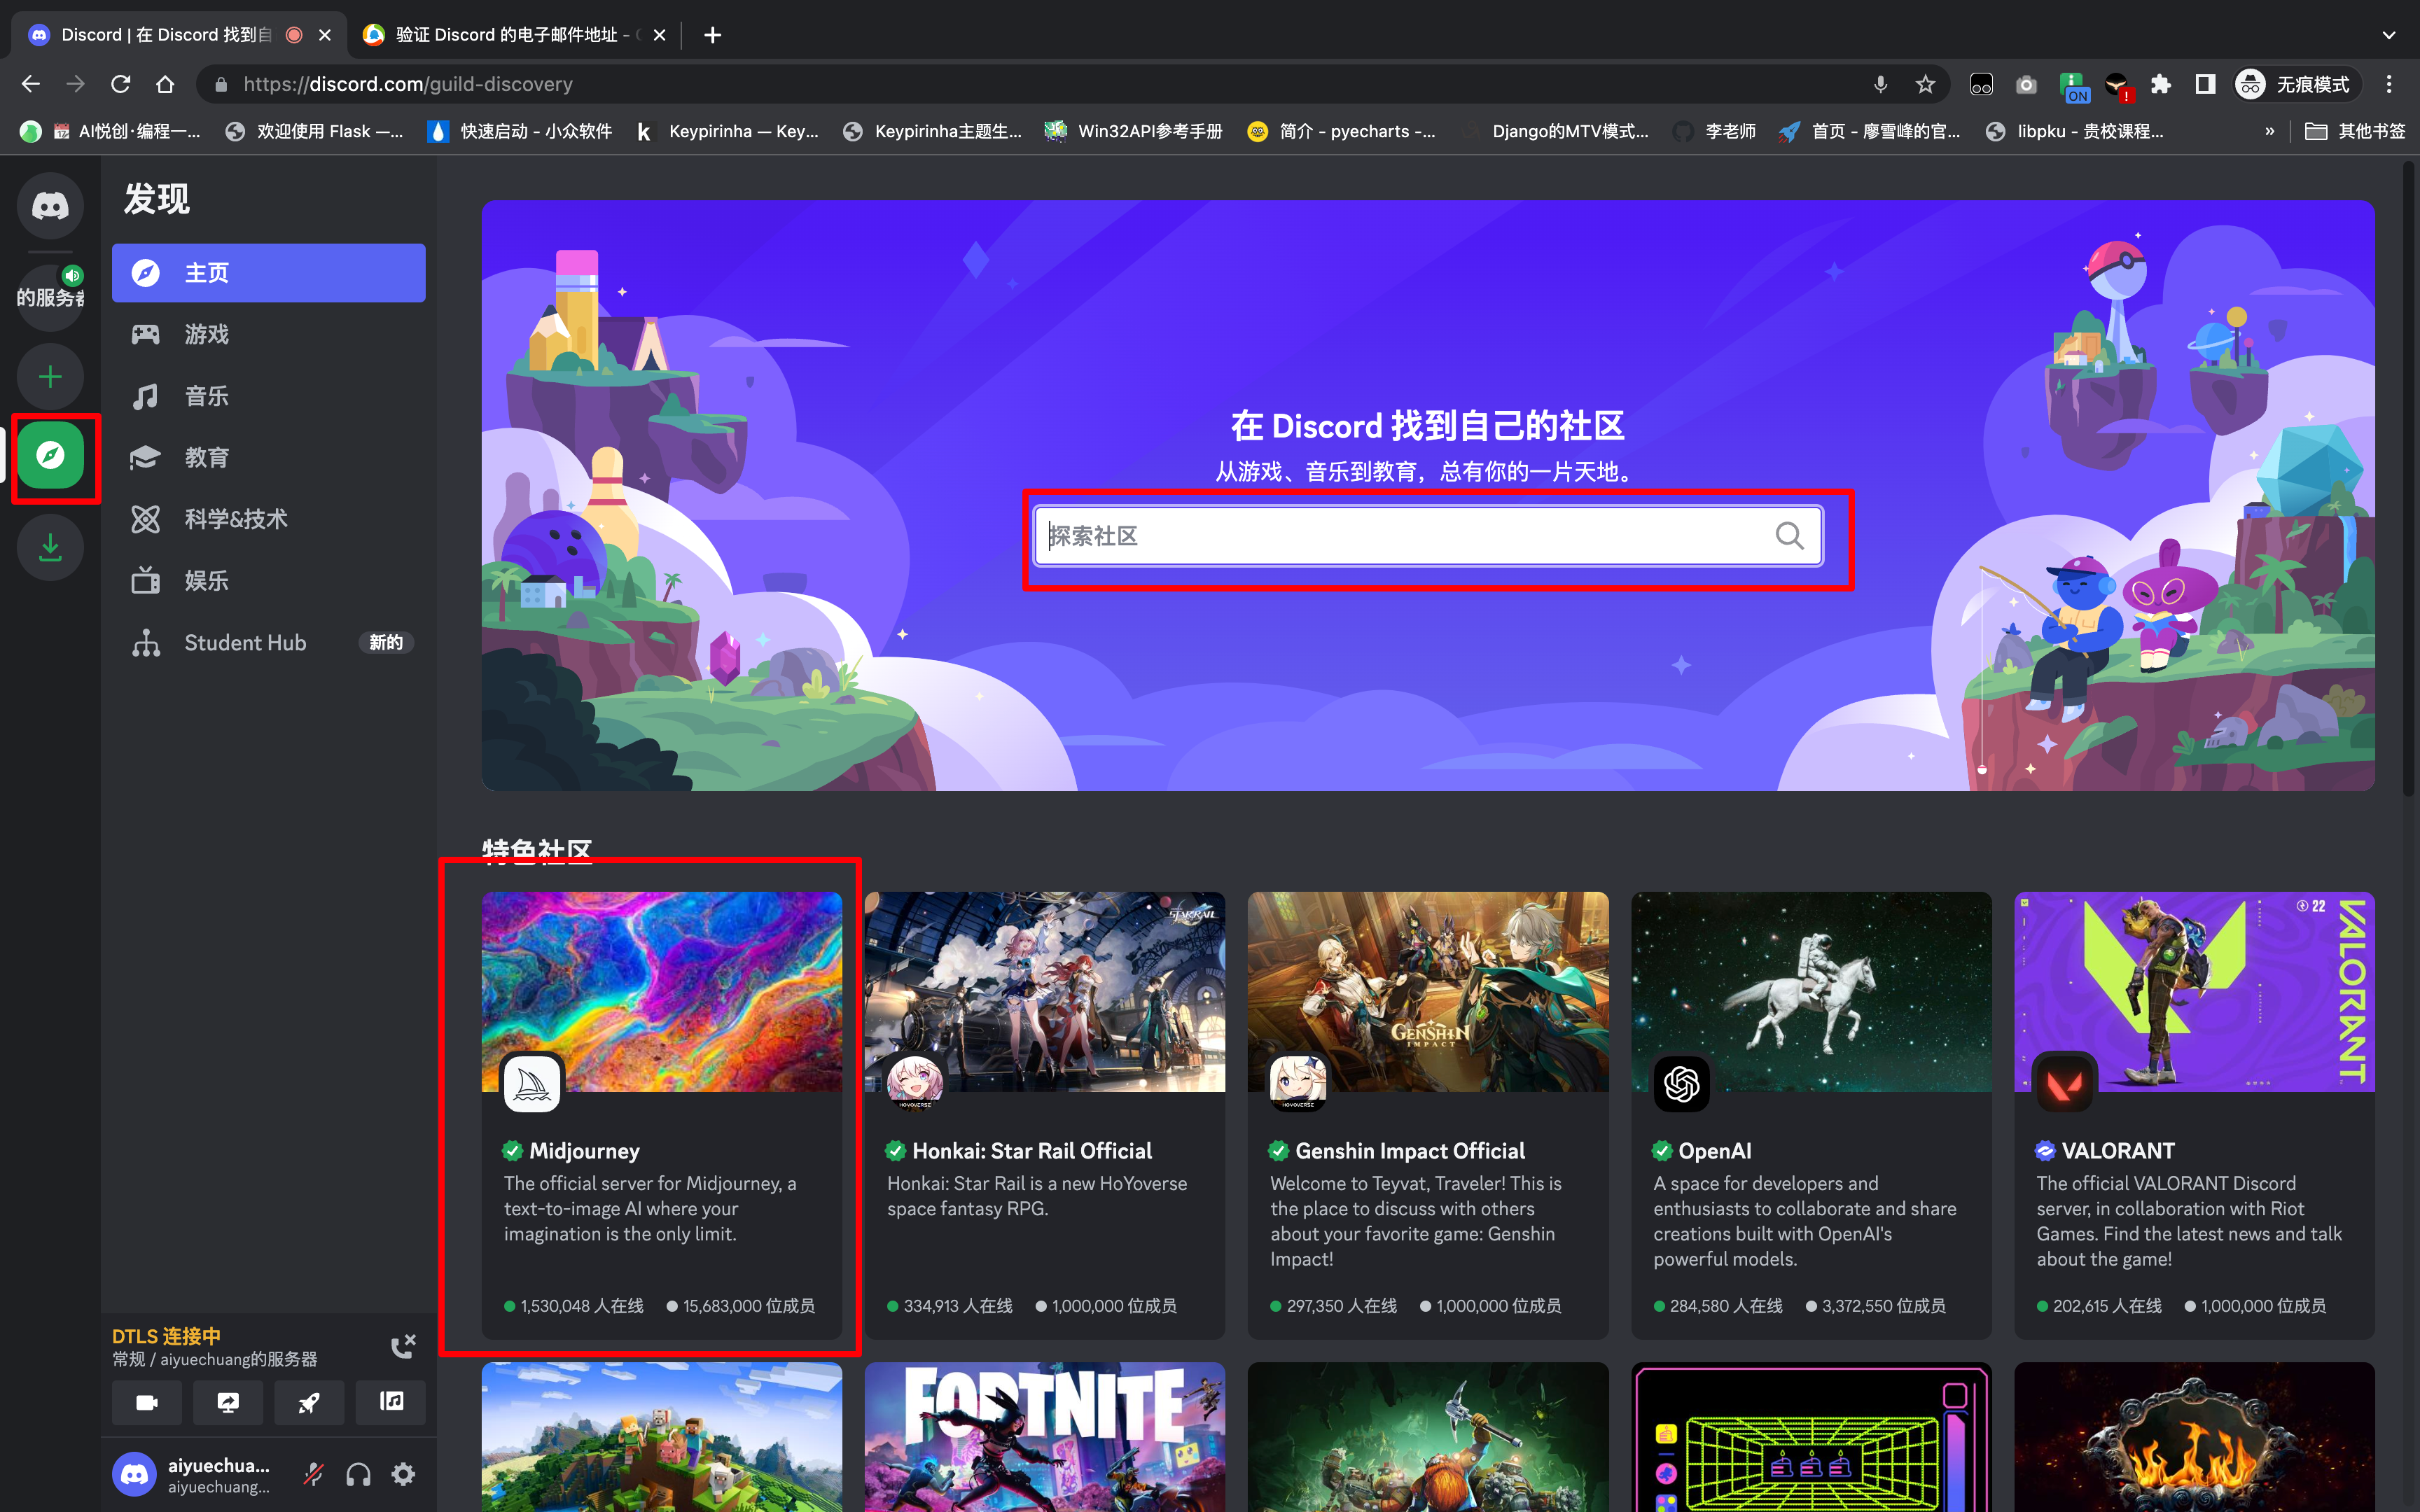Select the 教育 category
Screen dimensions: 2420x1512
point(268,458)
